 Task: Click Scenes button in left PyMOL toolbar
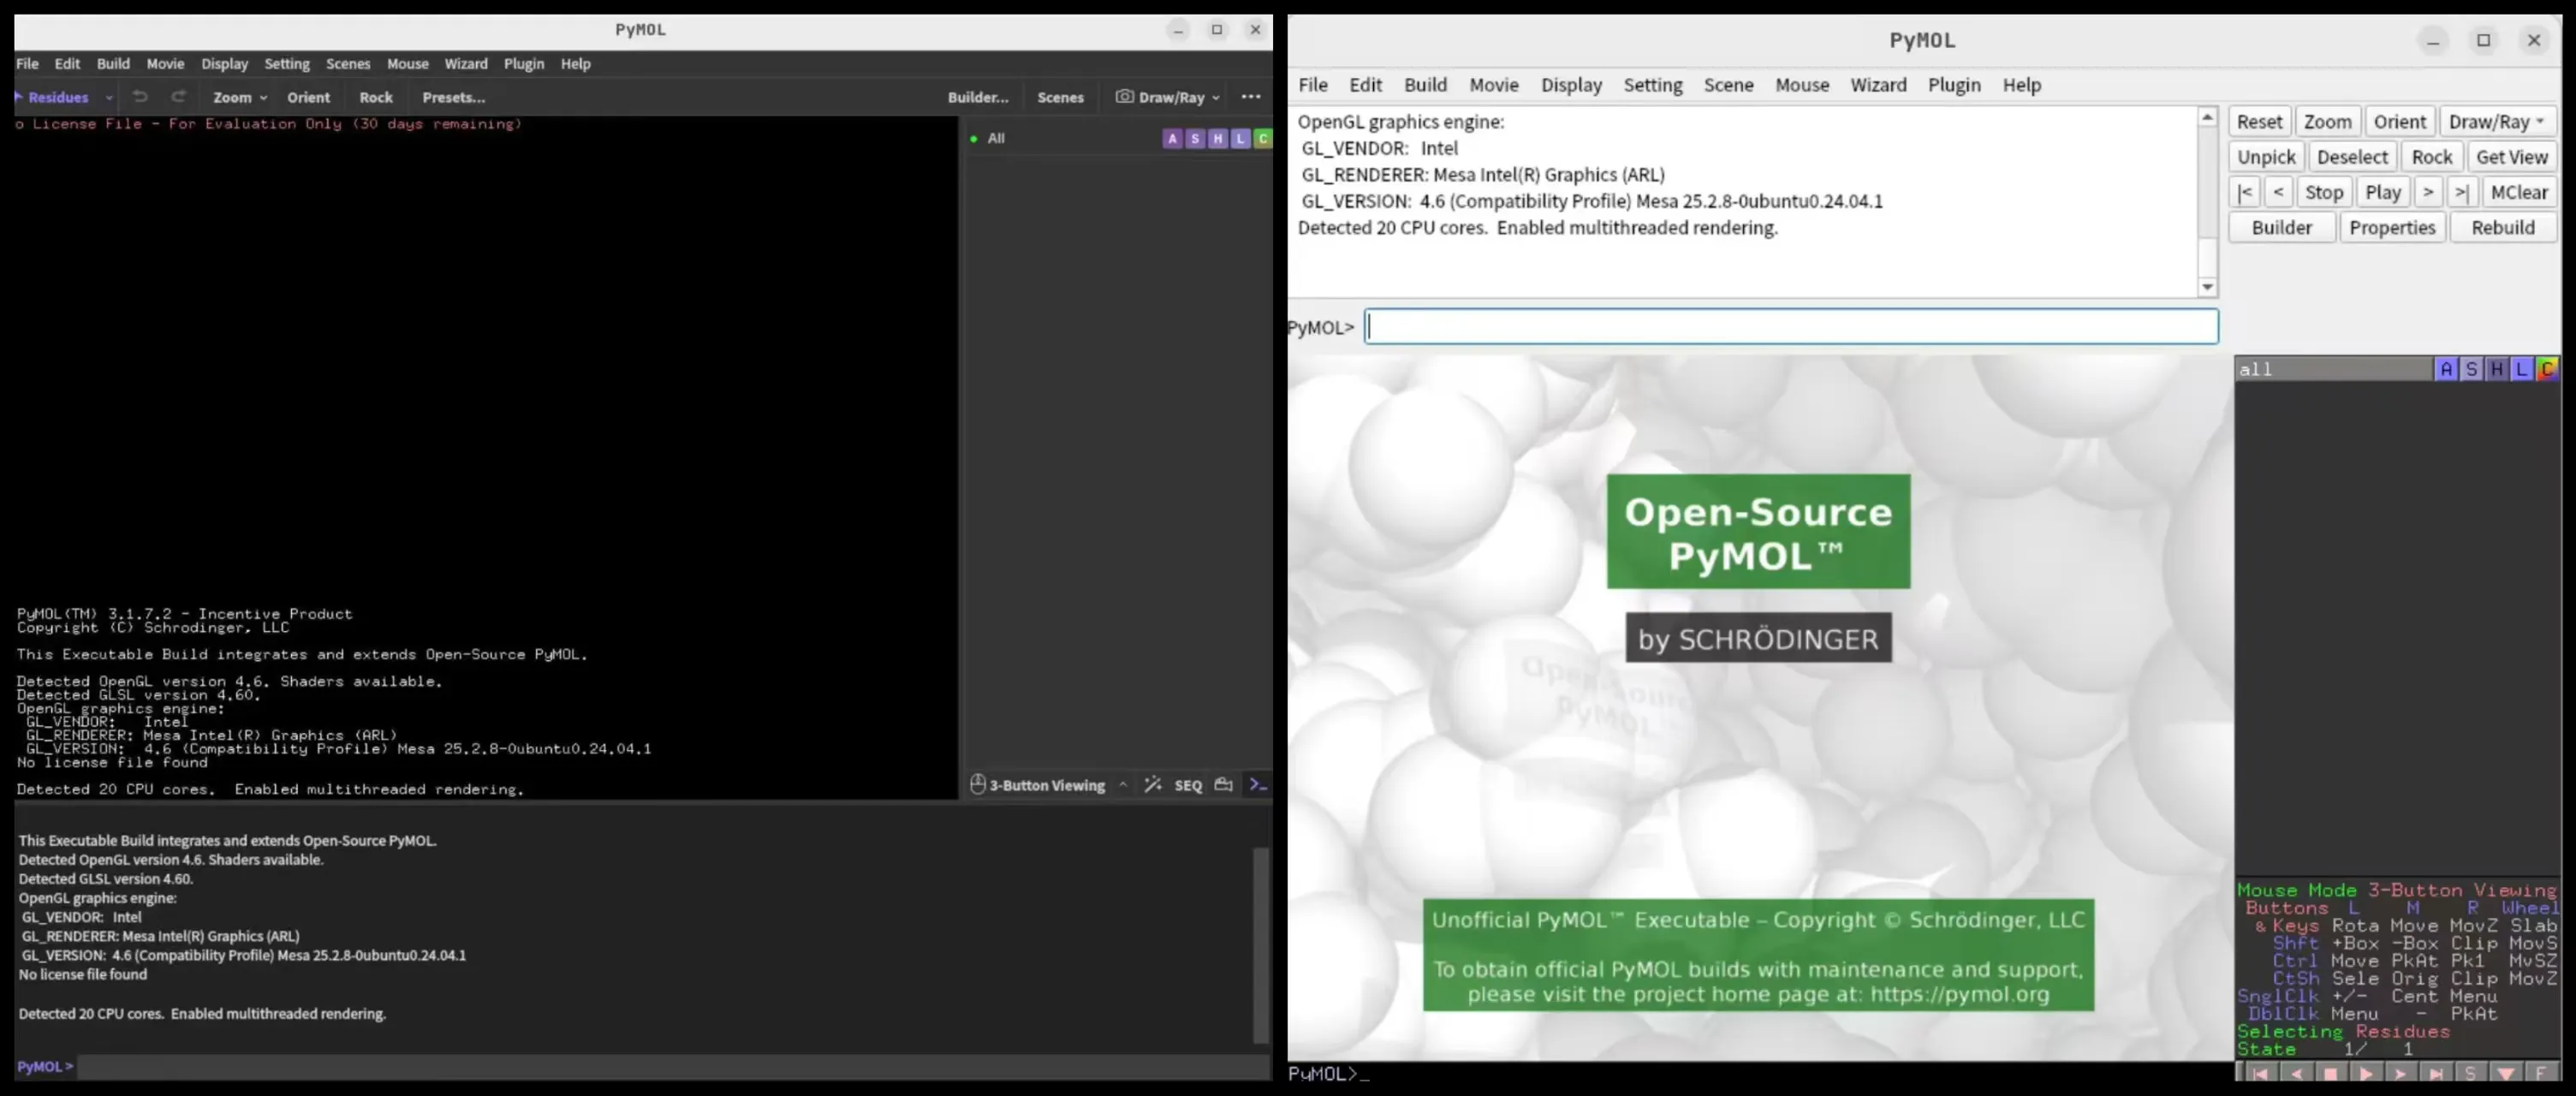tap(1060, 97)
